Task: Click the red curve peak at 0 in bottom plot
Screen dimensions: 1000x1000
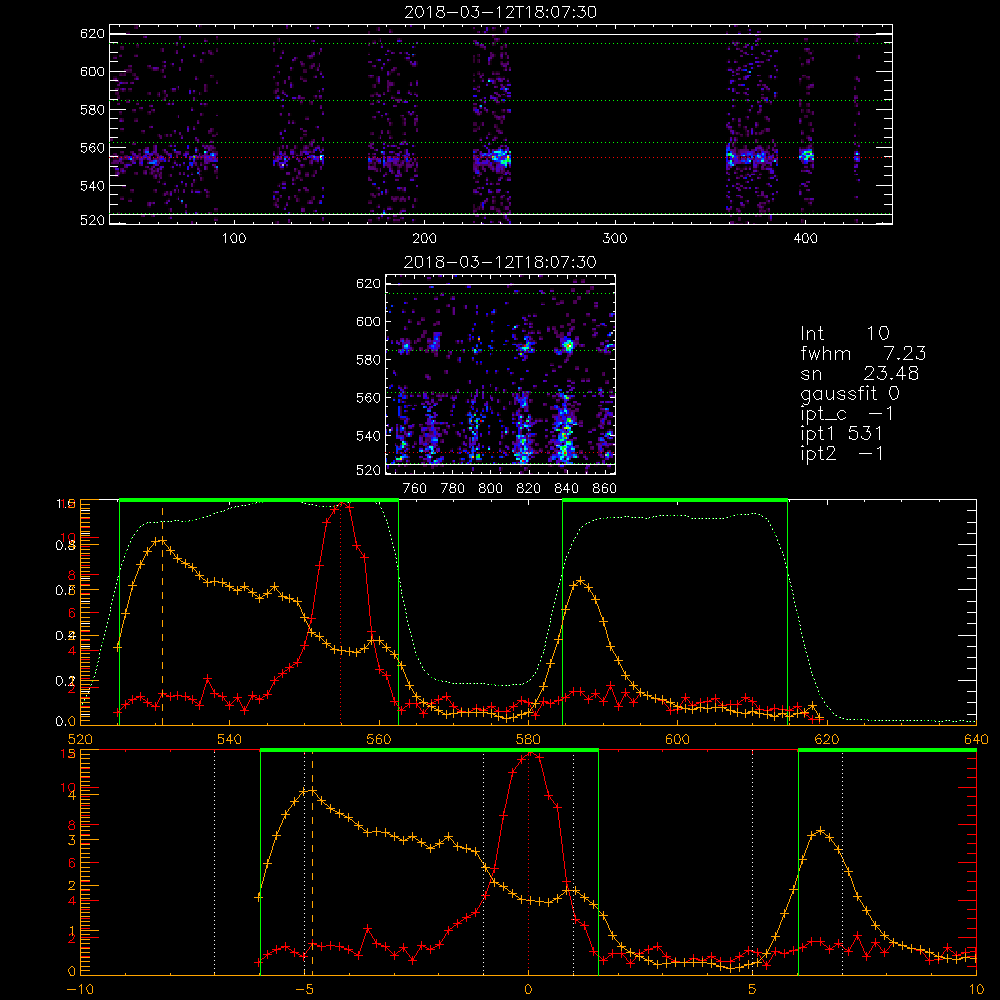Action: coord(529,755)
